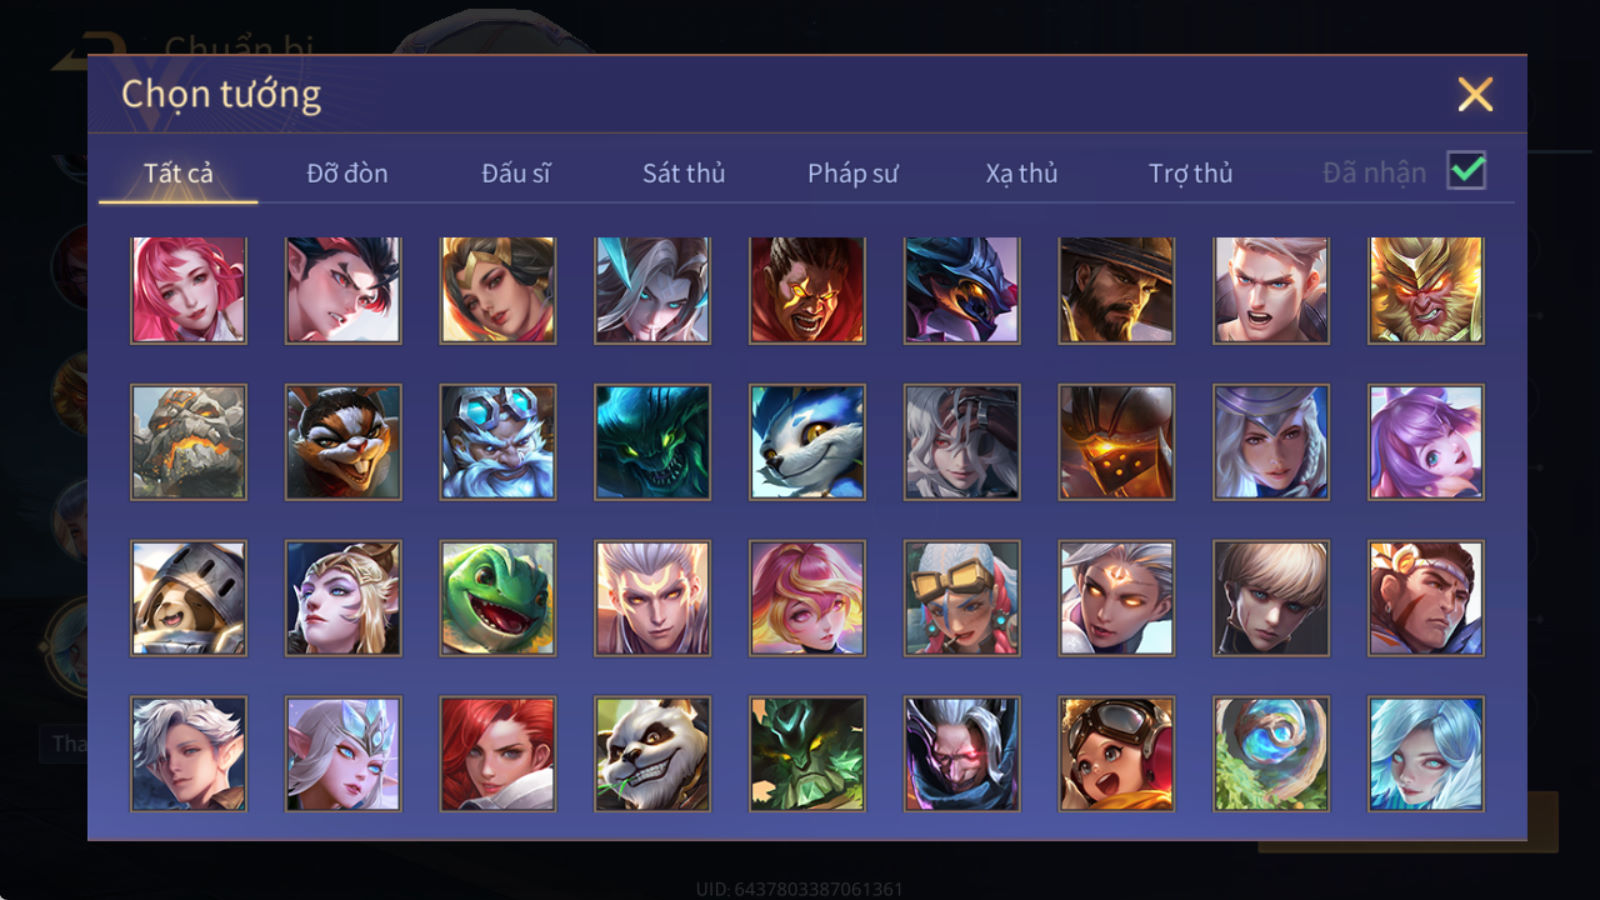Choose the golden monkey king hero

tap(1425, 290)
